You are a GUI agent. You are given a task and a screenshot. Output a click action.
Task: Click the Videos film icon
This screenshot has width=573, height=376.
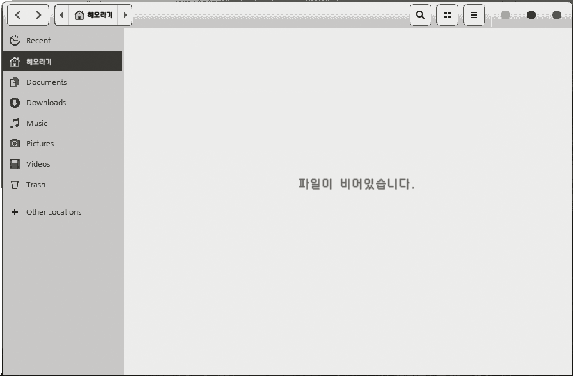click(15, 164)
